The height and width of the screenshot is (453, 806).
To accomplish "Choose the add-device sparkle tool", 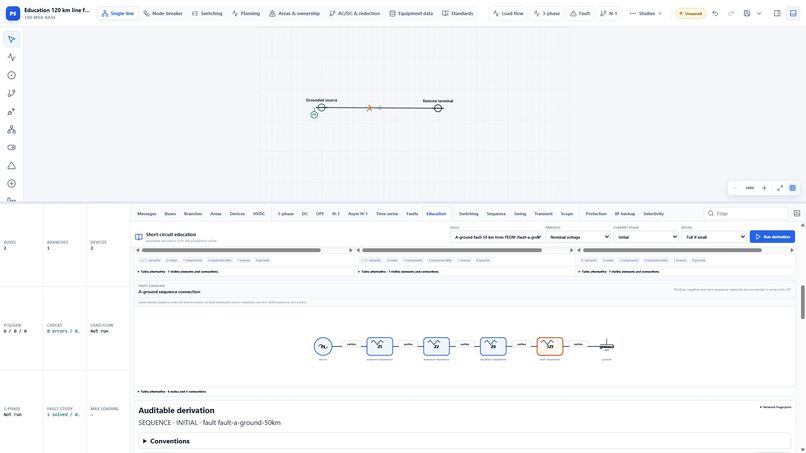I will pos(11,112).
